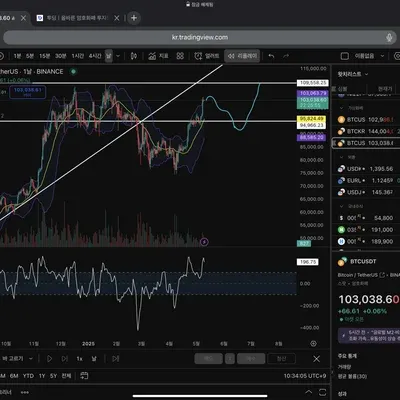
Task: Select the 4-hour timeframe
Action: 95,56
